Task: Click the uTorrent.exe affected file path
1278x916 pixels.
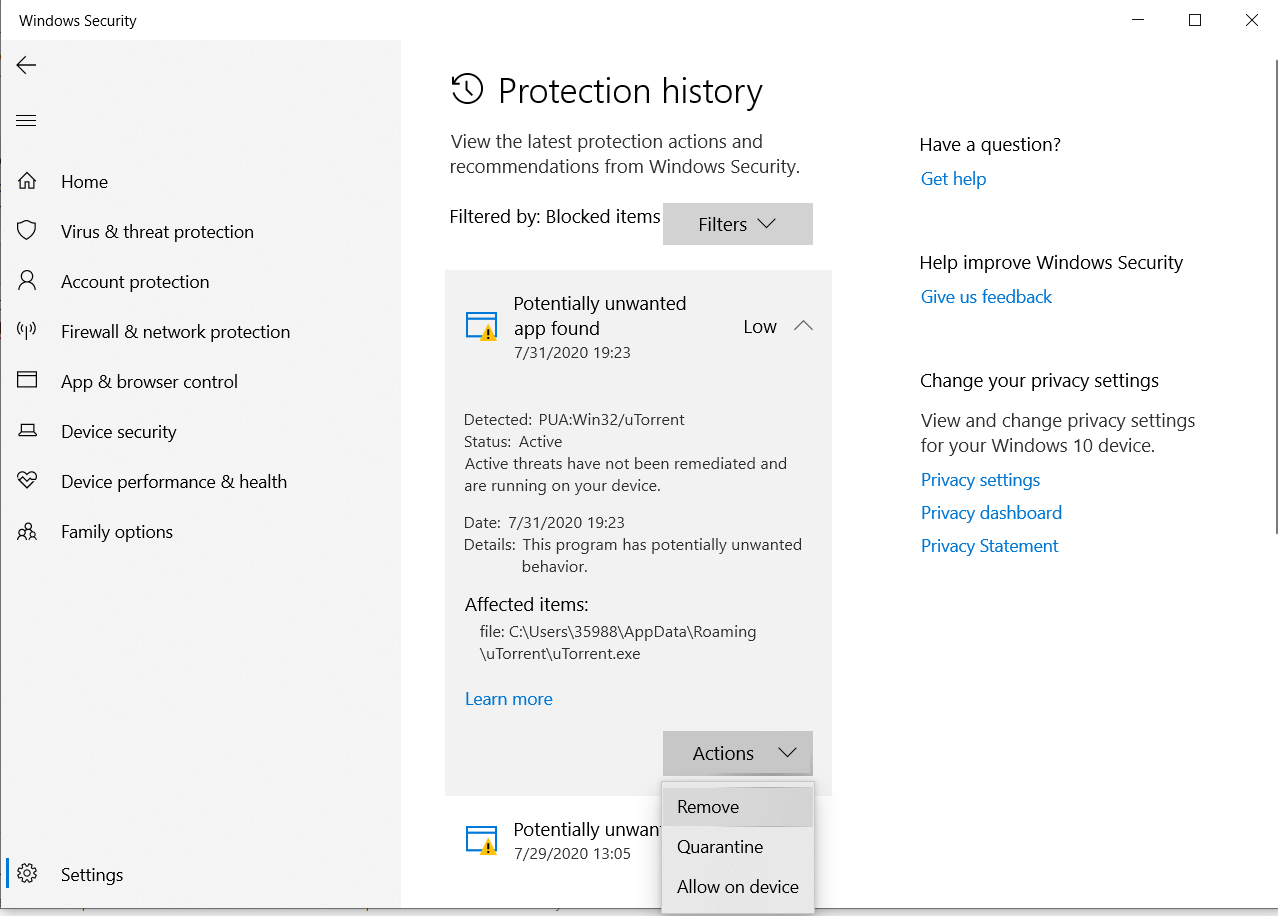Action: 618,643
